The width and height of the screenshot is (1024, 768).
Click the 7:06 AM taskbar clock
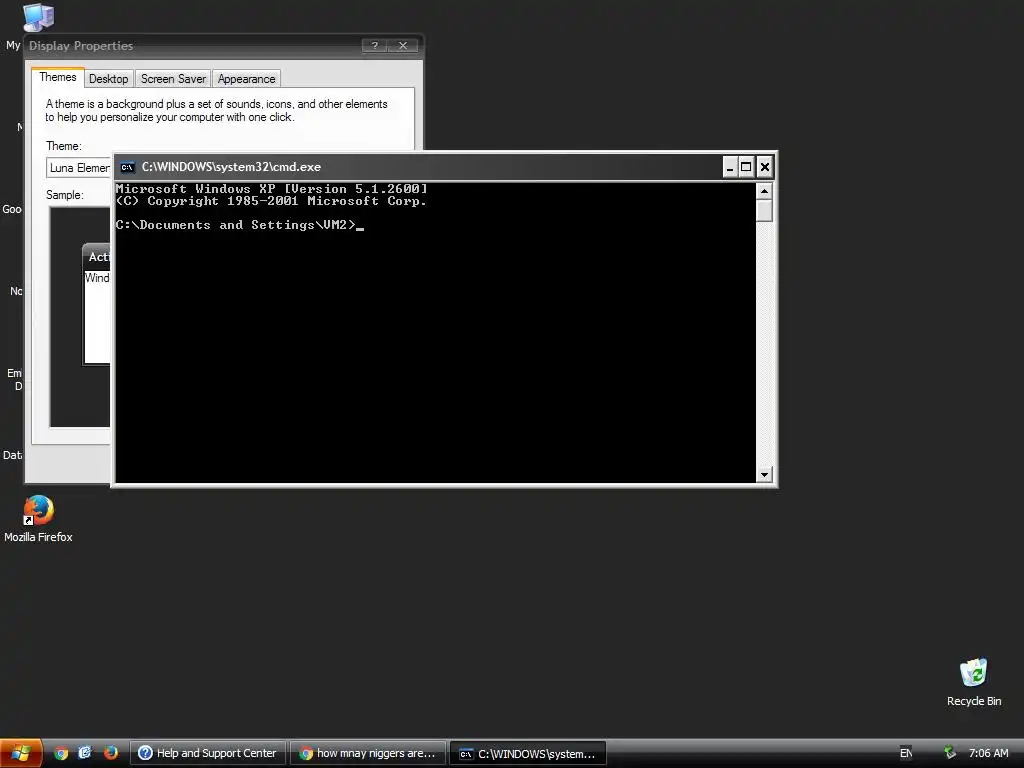[988, 753]
